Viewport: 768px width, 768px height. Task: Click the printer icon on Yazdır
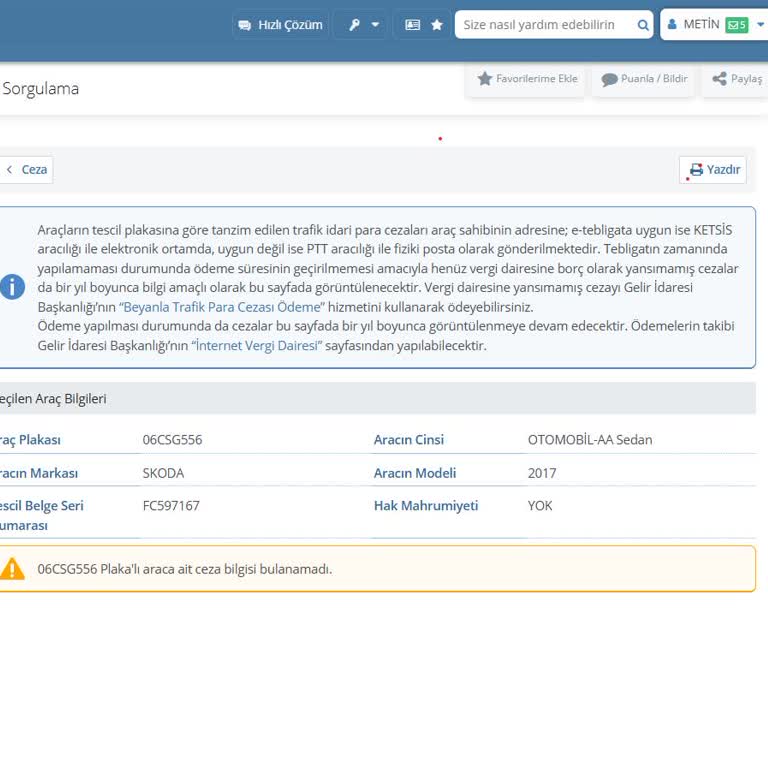click(696, 170)
